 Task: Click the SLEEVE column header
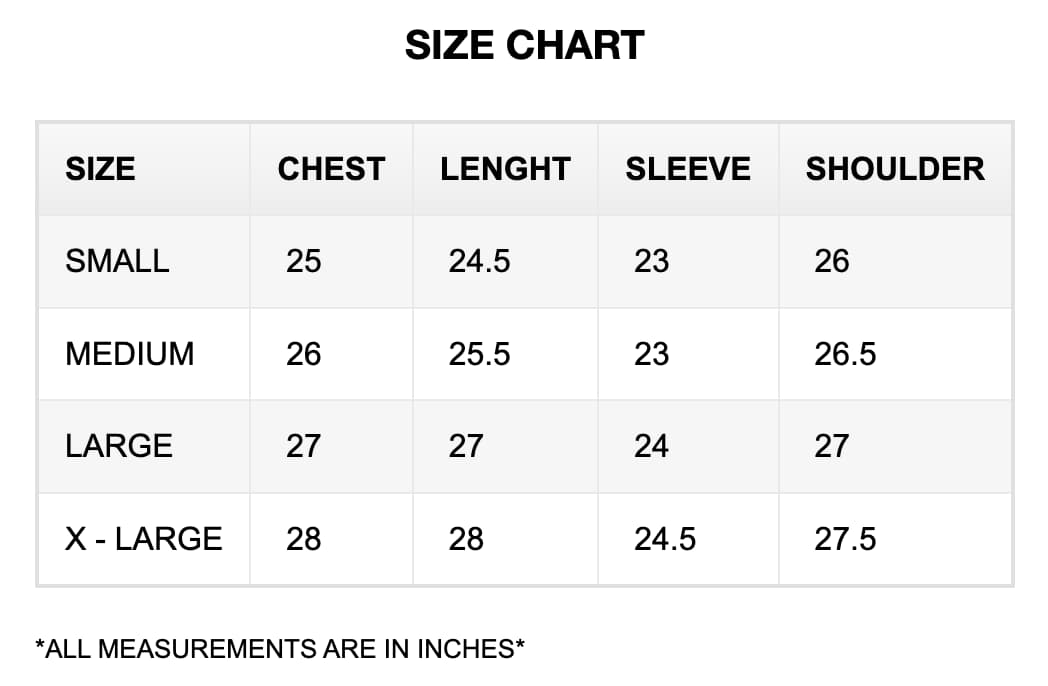(x=688, y=169)
